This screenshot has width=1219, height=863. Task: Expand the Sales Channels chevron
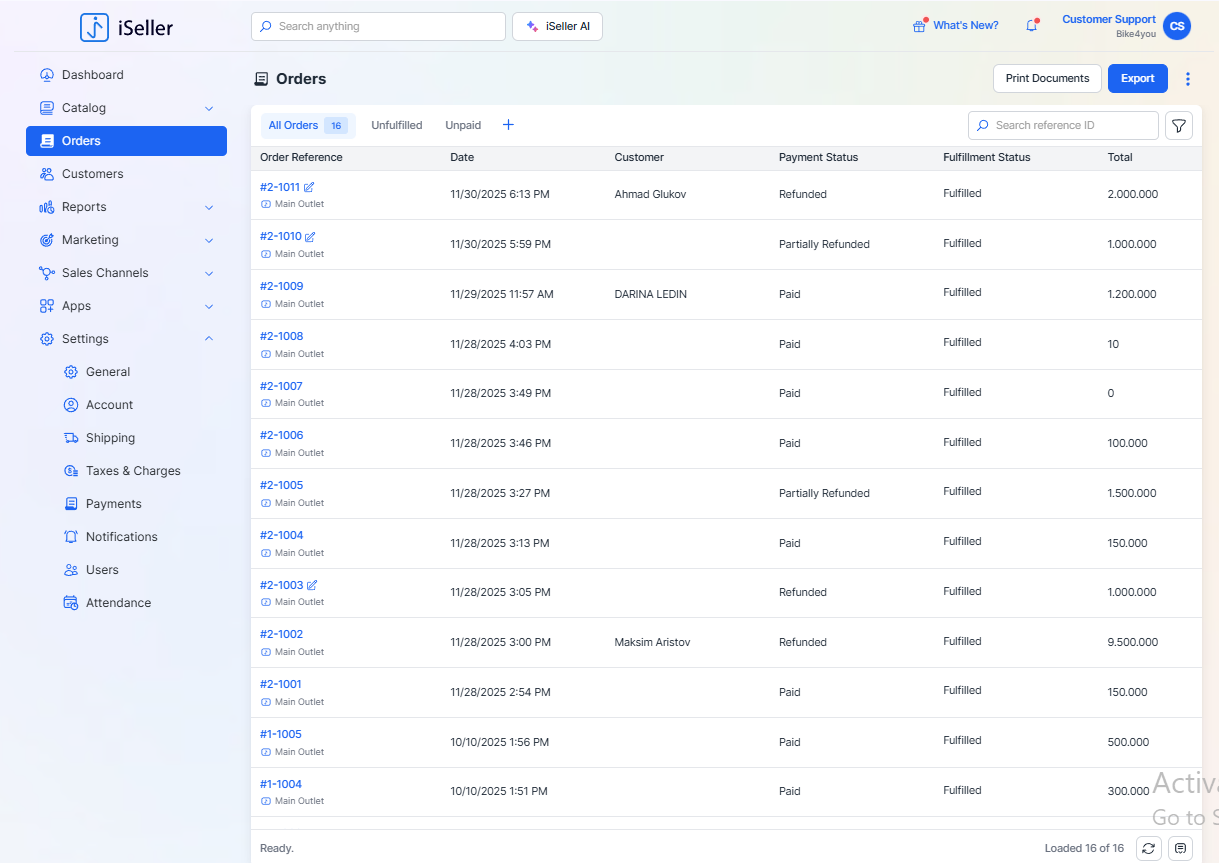[x=209, y=273]
